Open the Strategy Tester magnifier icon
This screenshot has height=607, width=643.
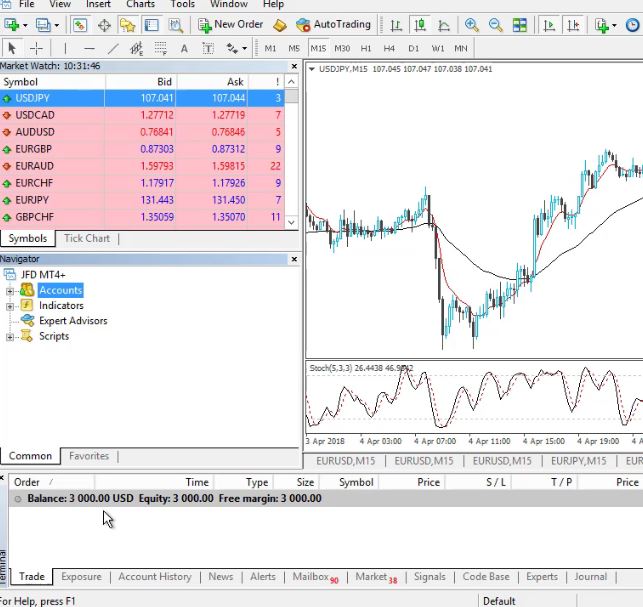(x=176, y=25)
